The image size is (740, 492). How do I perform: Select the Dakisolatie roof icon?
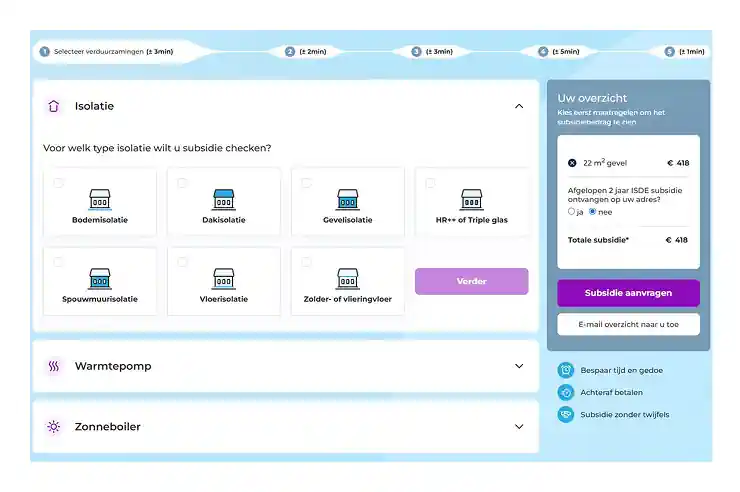pos(224,198)
